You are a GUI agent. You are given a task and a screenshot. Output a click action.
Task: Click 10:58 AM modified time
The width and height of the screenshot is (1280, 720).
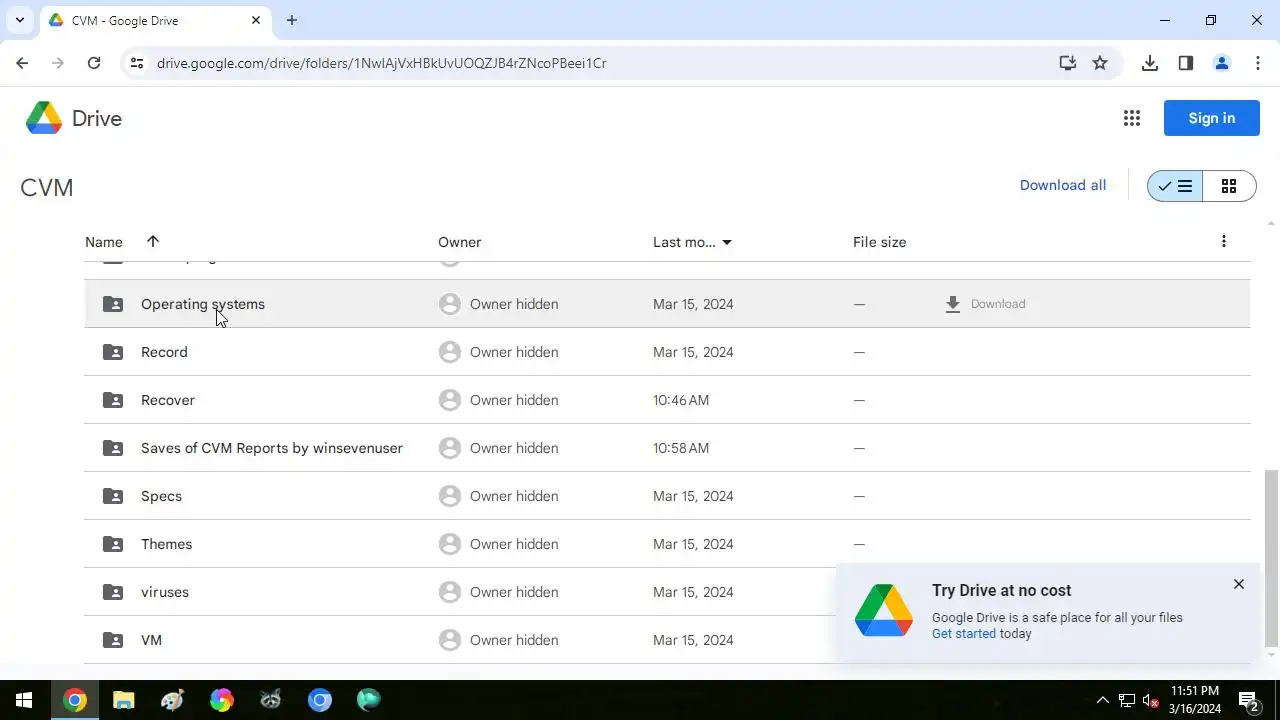coord(681,448)
